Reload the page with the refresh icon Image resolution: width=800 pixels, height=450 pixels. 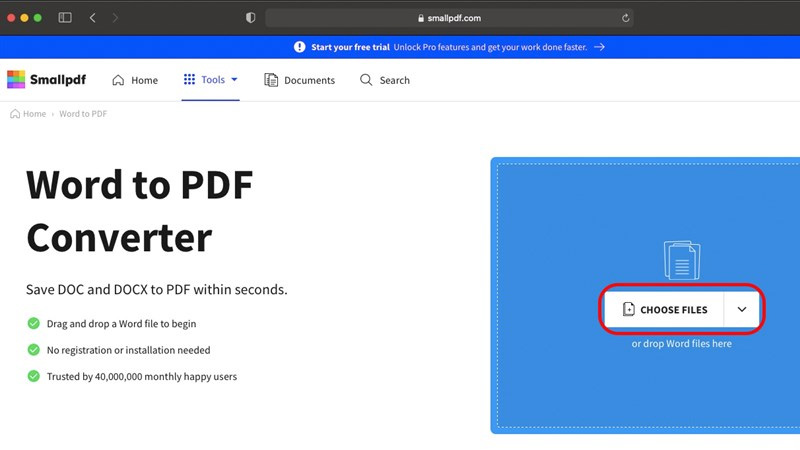pyautogui.click(x=626, y=18)
